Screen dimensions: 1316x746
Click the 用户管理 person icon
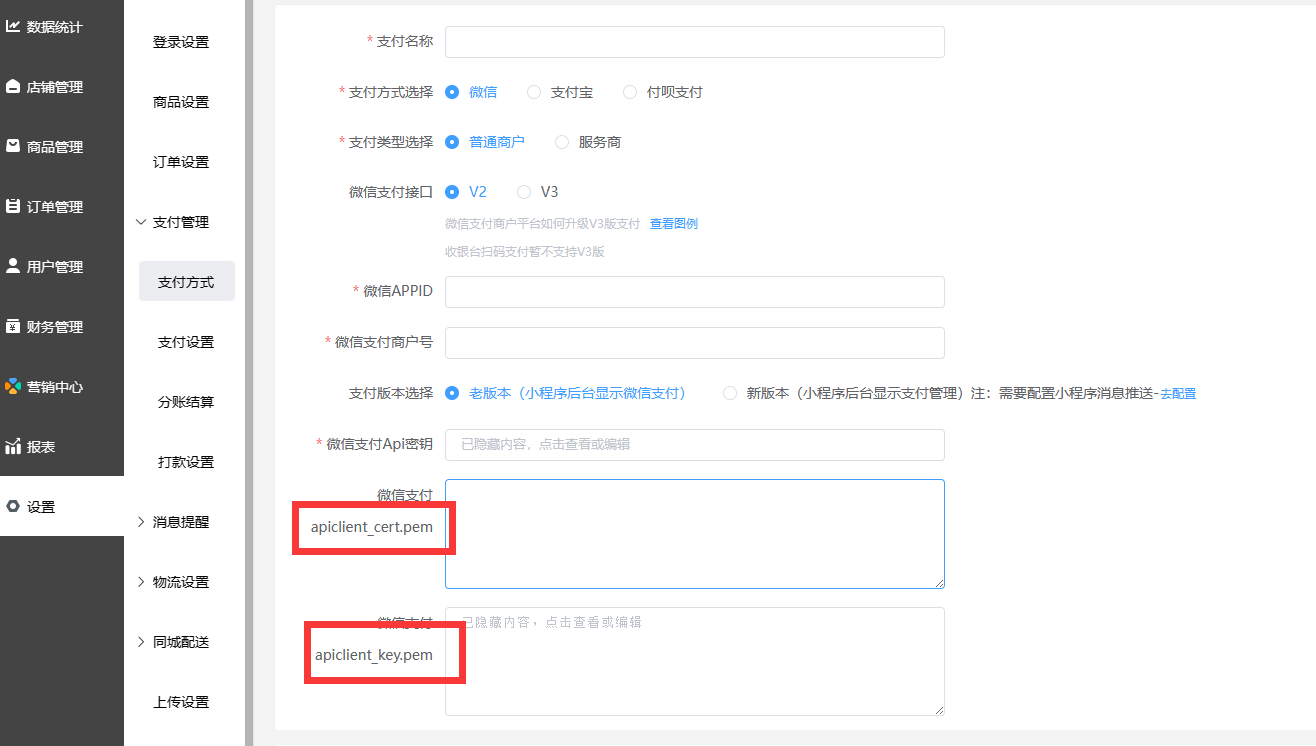tap(13, 266)
